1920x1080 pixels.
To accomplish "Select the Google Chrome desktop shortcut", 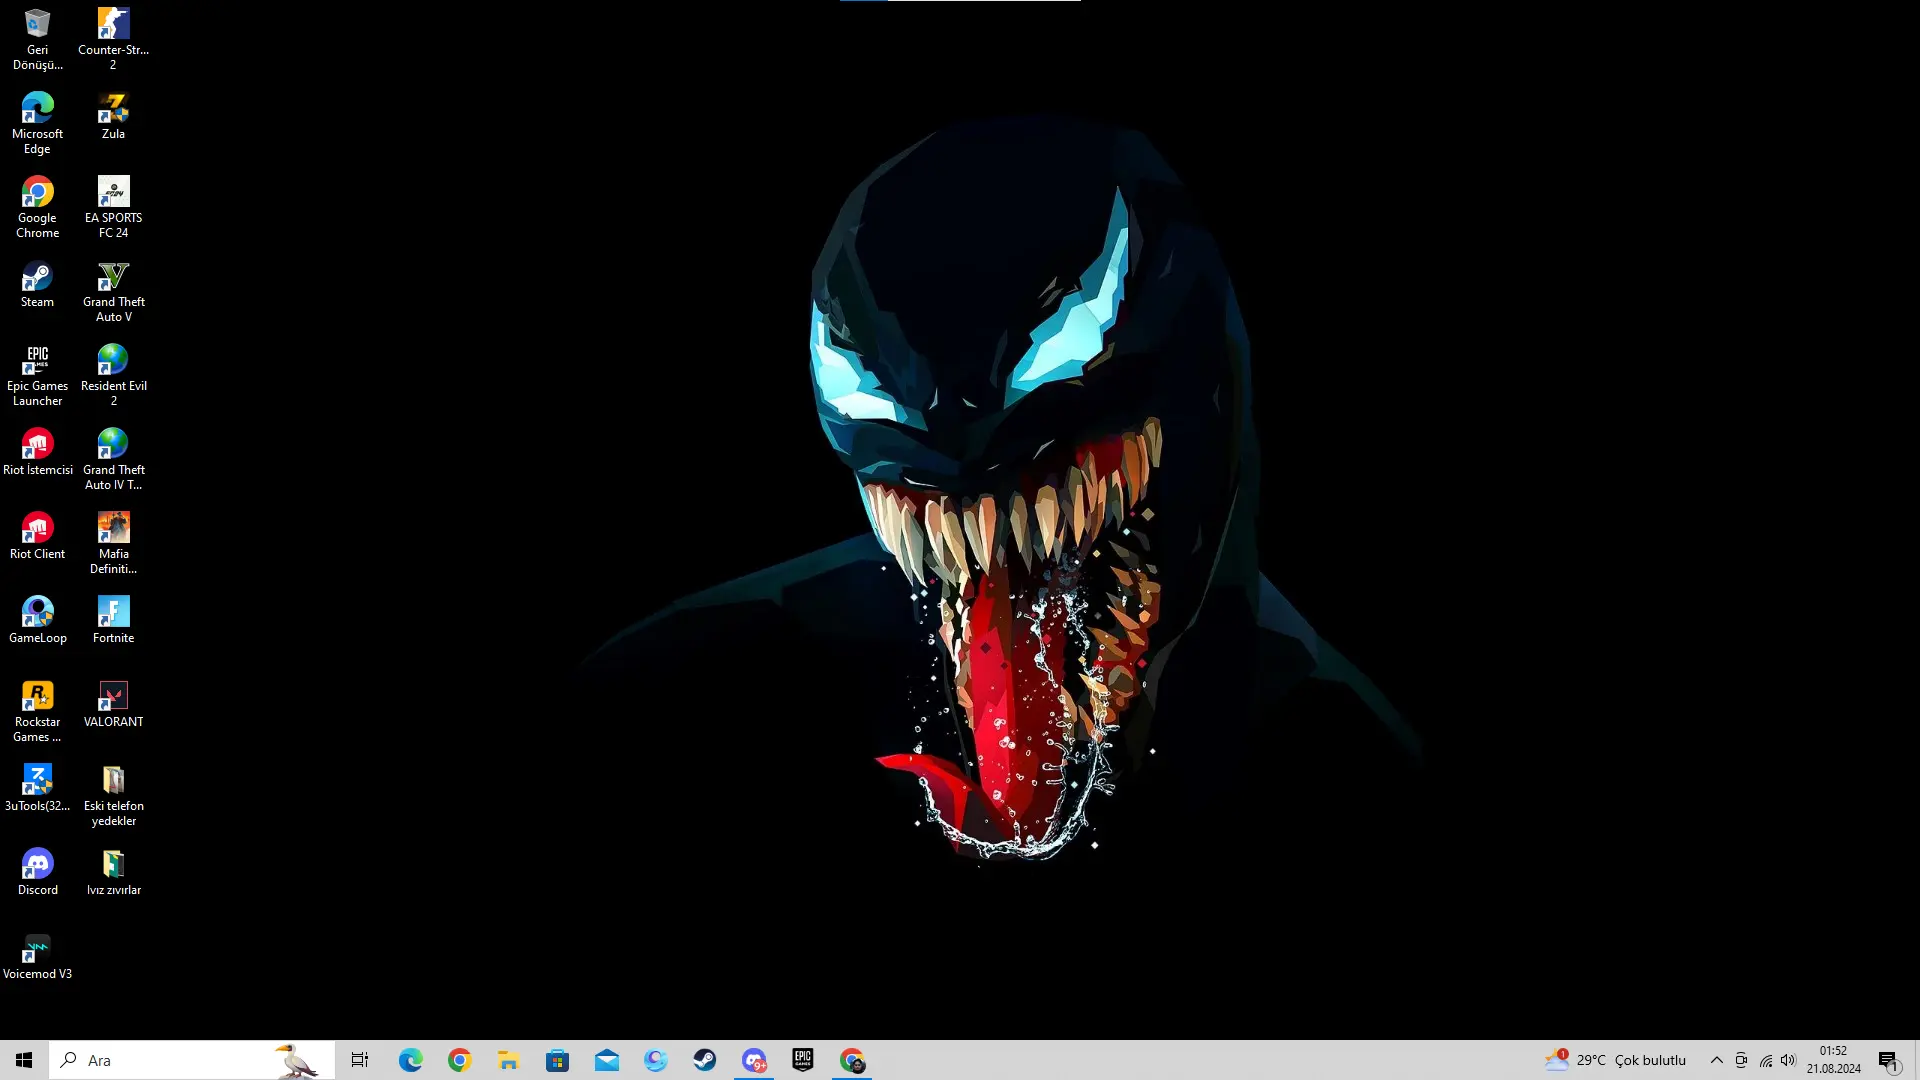I will tap(37, 207).
